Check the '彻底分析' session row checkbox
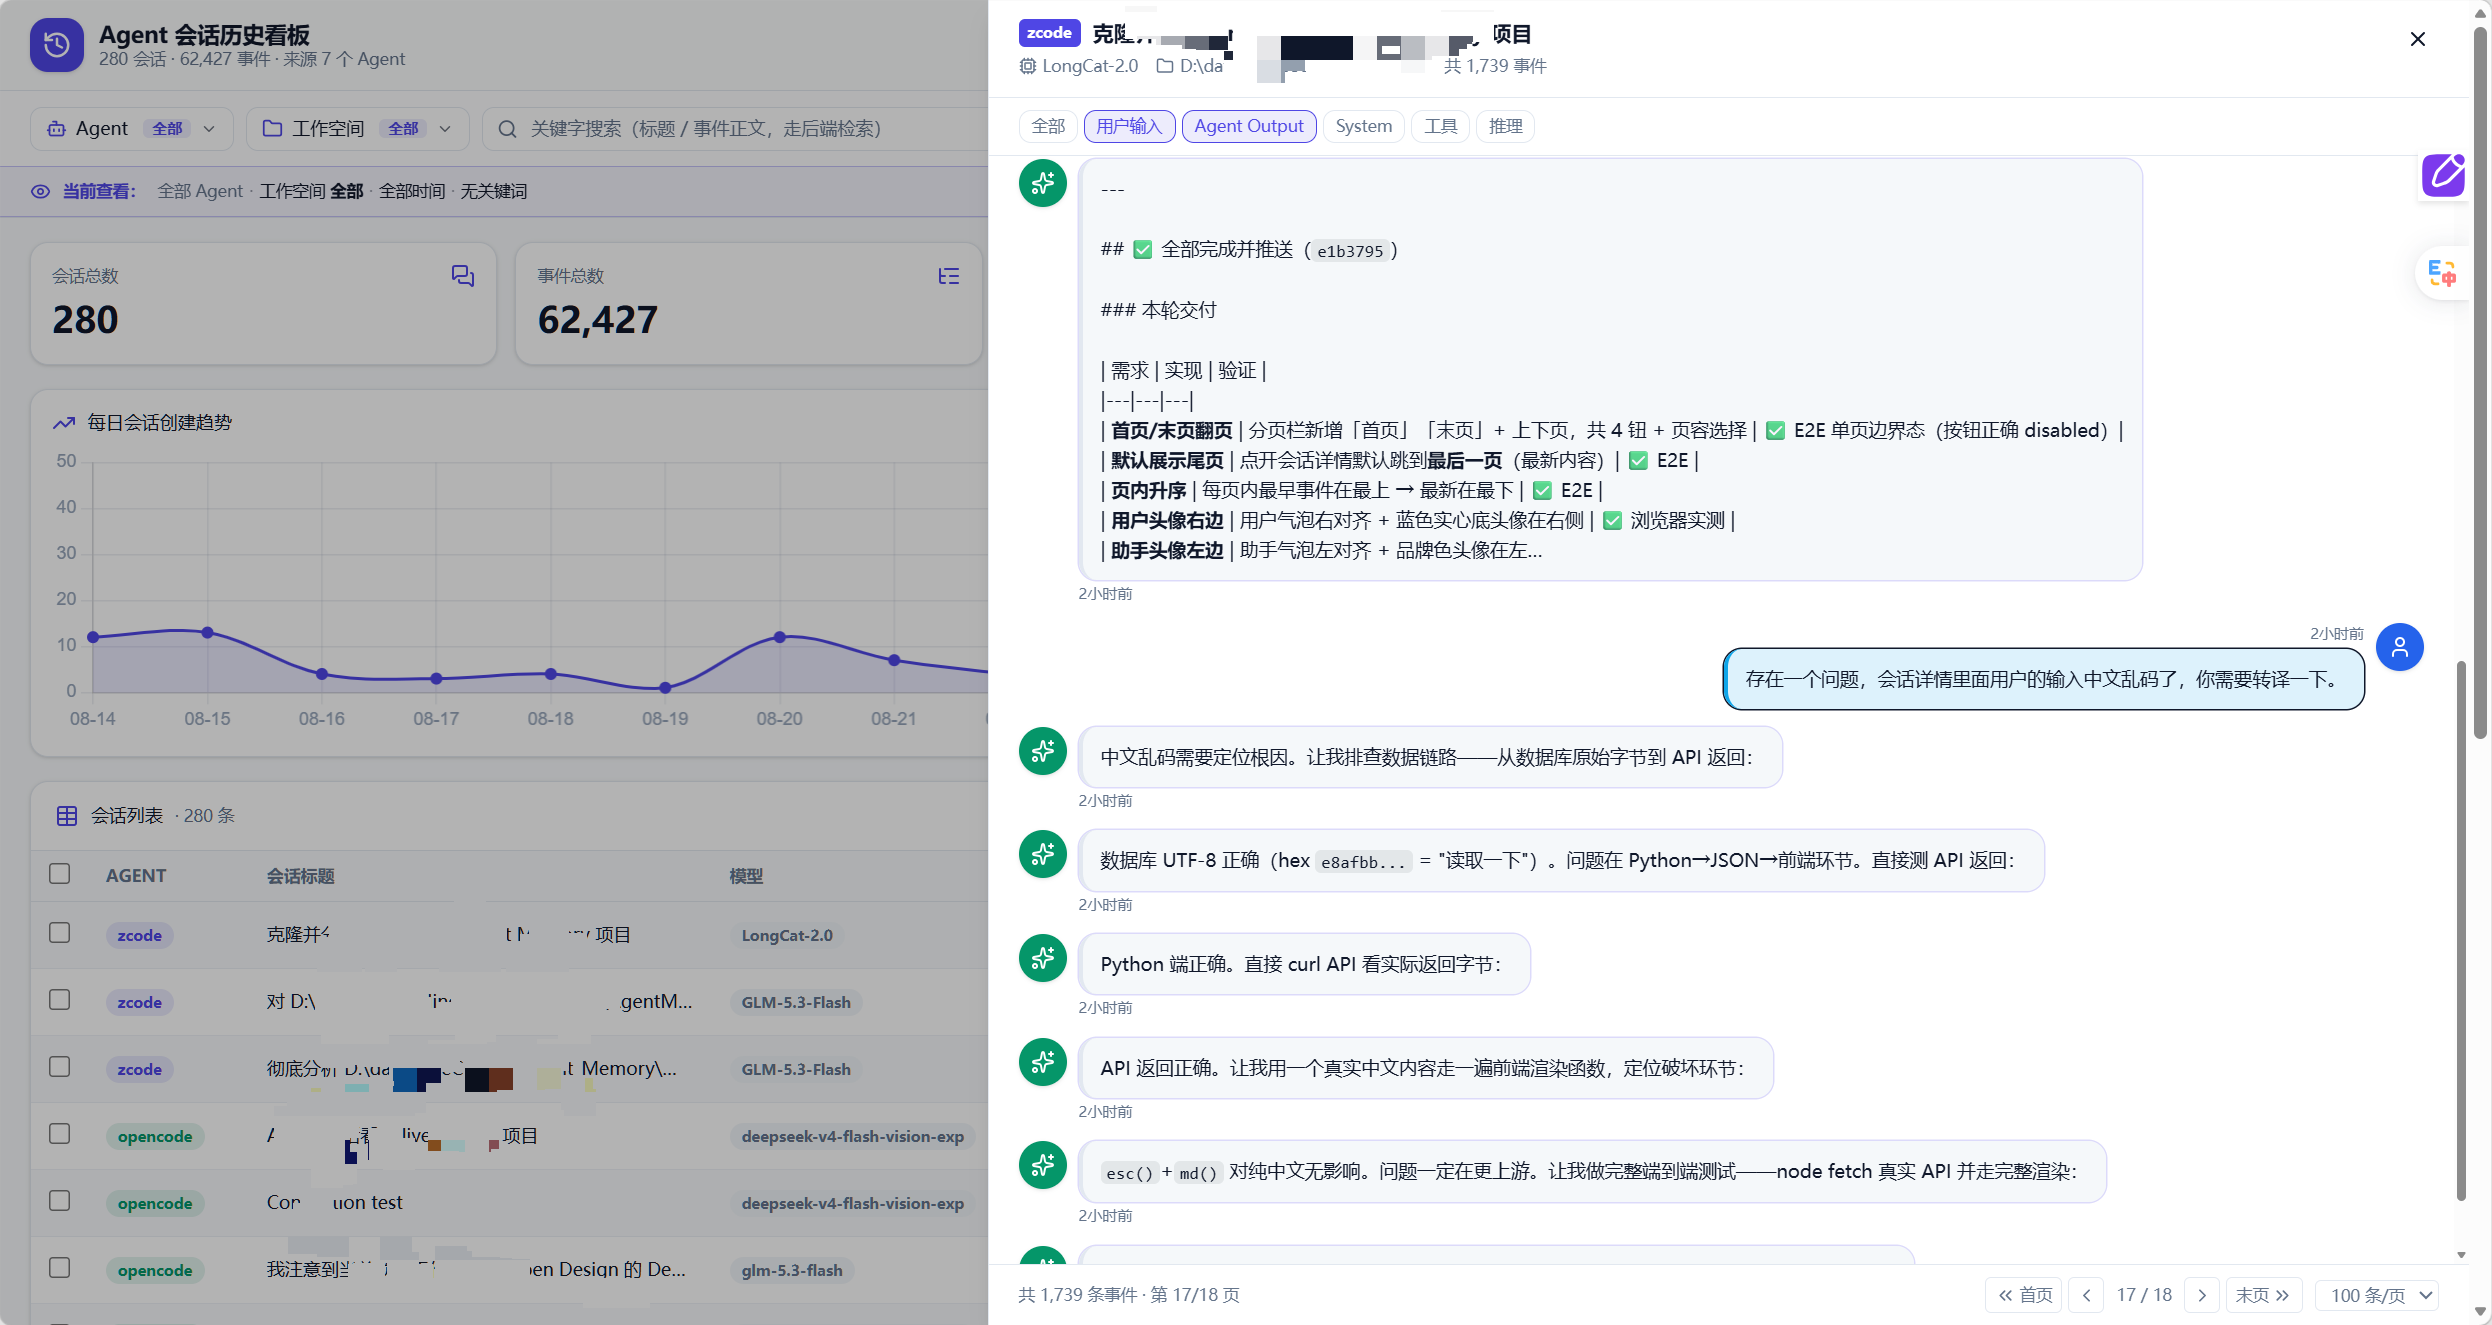The width and height of the screenshot is (2492, 1325). (60, 1067)
